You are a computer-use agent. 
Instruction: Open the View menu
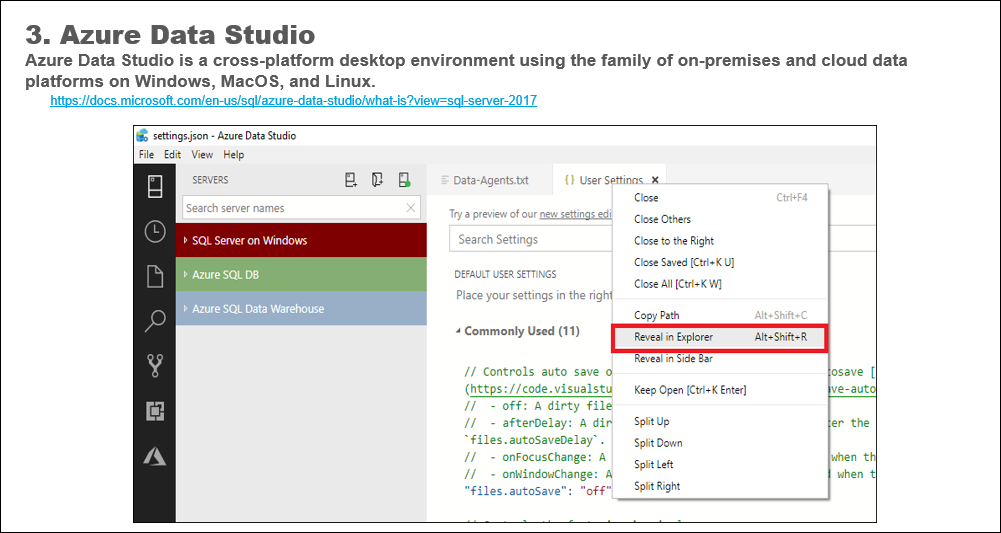[x=202, y=154]
